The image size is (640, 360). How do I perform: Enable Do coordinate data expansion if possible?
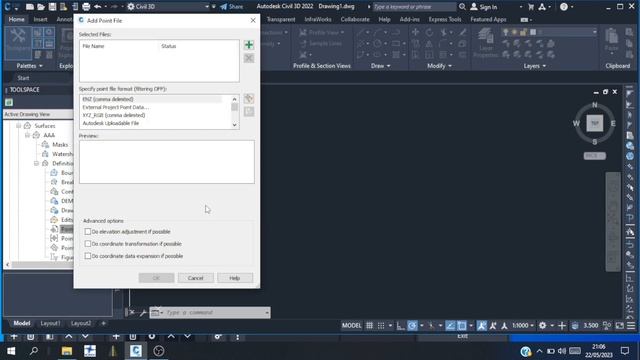click(88, 256)
